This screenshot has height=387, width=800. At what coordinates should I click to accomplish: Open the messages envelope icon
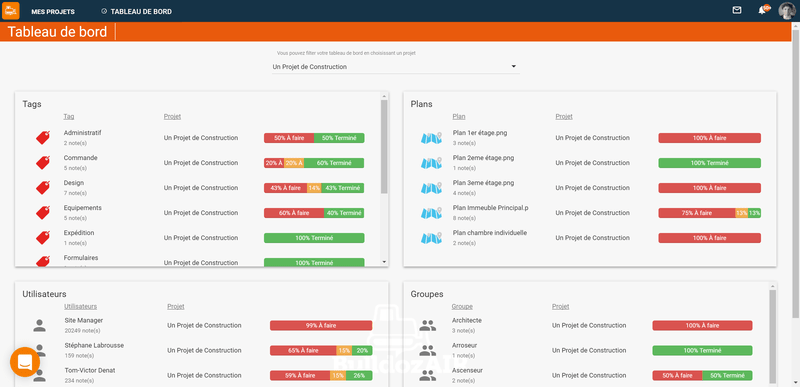(x=737, y=10)
